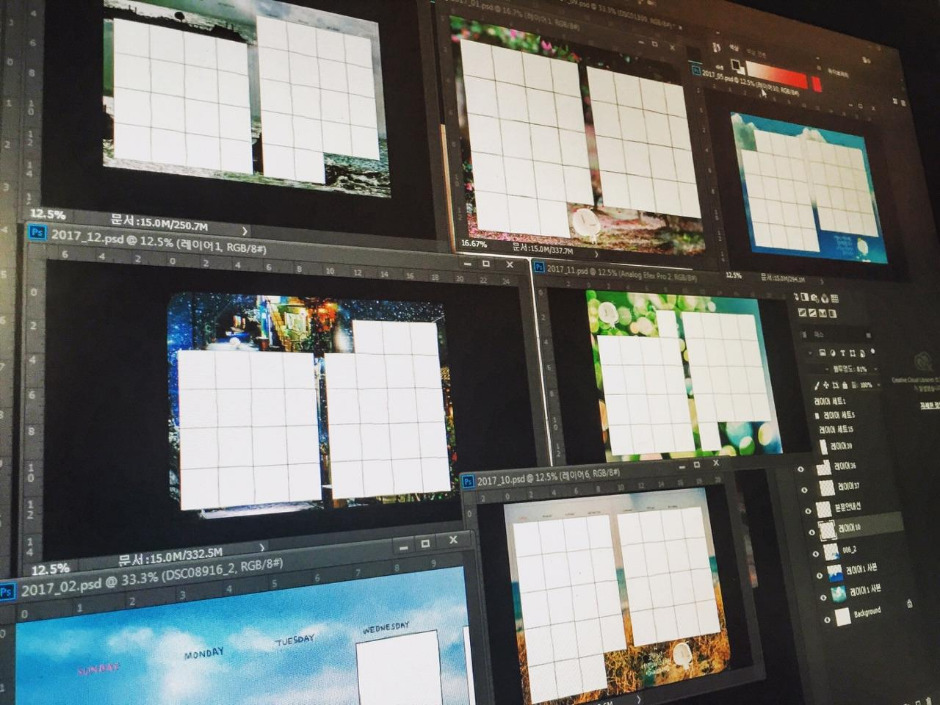Select the 레이어 세트1 group
The height and width of the screenshot is (705, 940).
pyautogui.click(x=830, y=402)
